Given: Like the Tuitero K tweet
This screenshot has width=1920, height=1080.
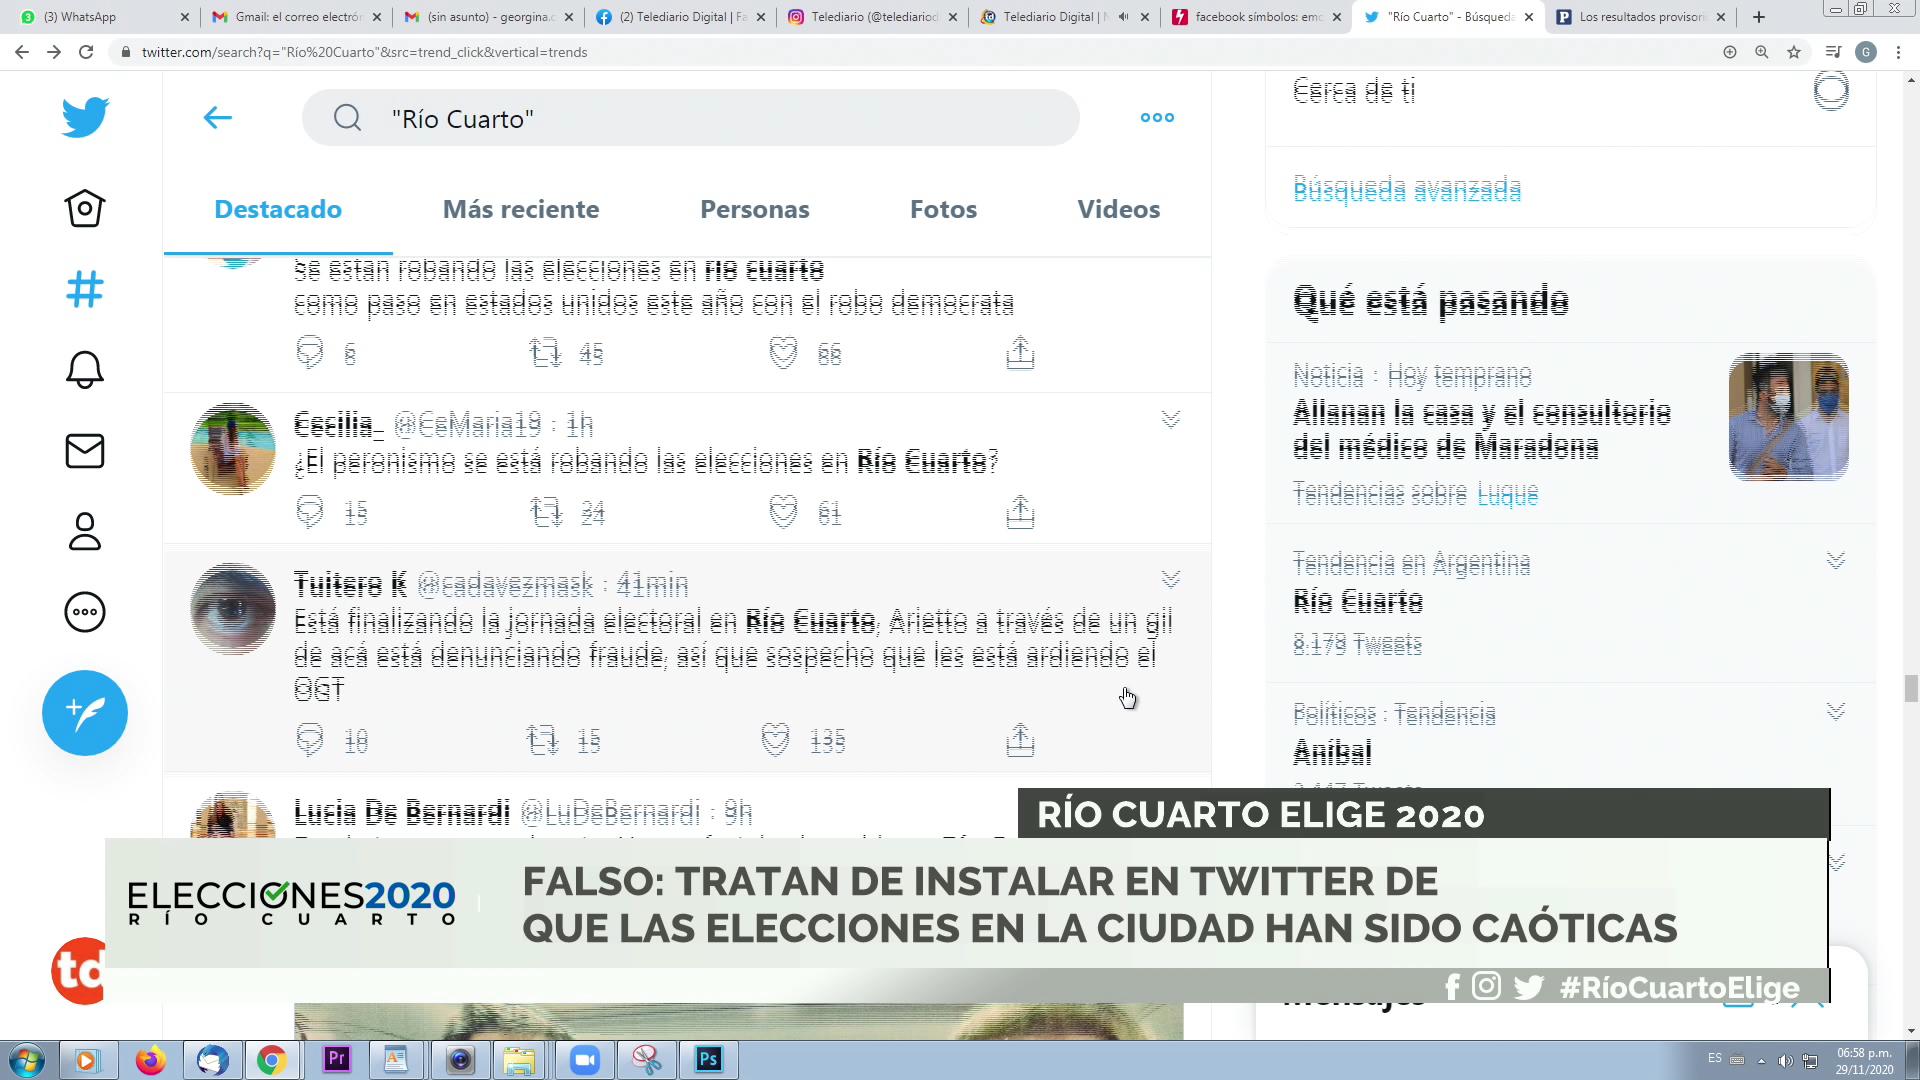Looking at the screenshot, I should point(776,740).
